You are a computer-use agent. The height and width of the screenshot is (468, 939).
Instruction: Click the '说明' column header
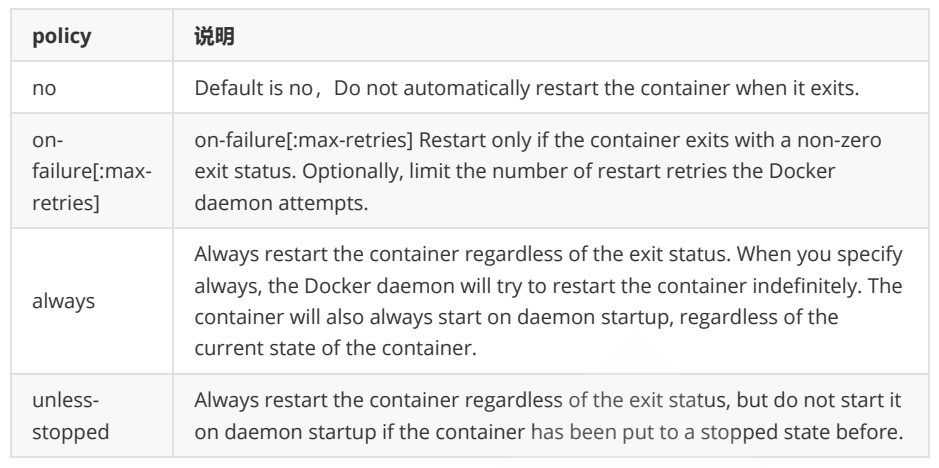(x=214, y=36)
